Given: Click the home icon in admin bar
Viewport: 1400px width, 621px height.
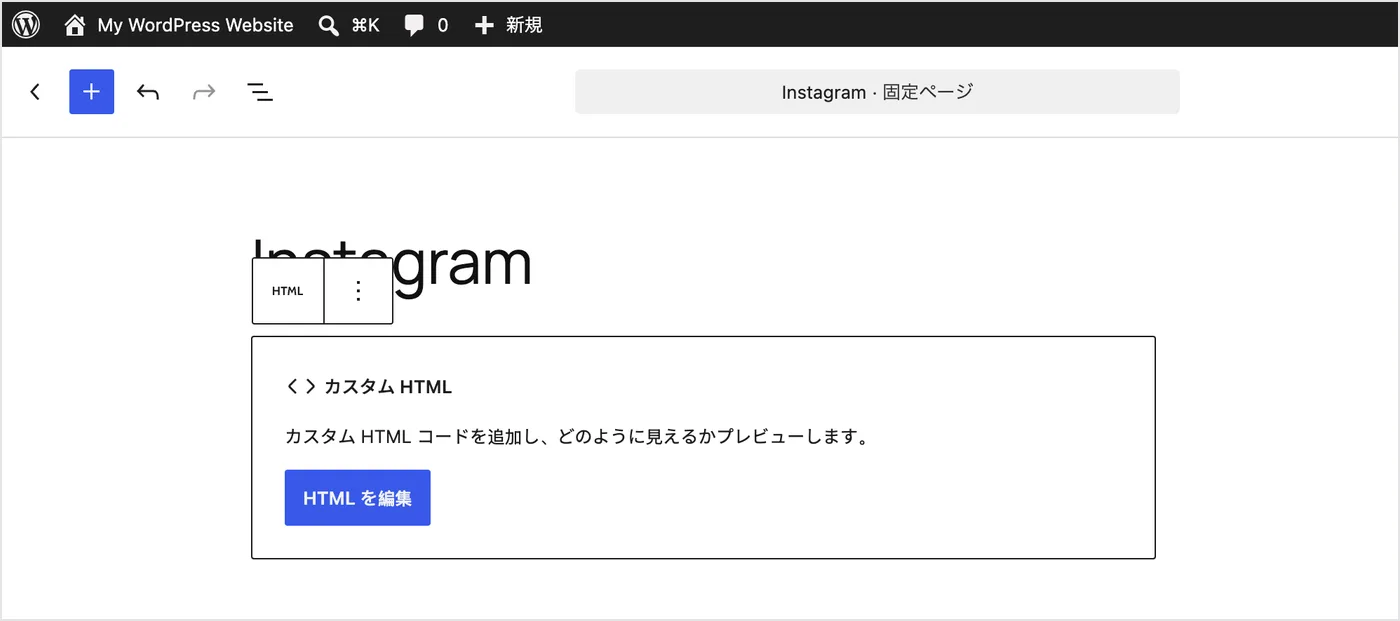Looking at the screenshot, I should (x=75, y=25).
